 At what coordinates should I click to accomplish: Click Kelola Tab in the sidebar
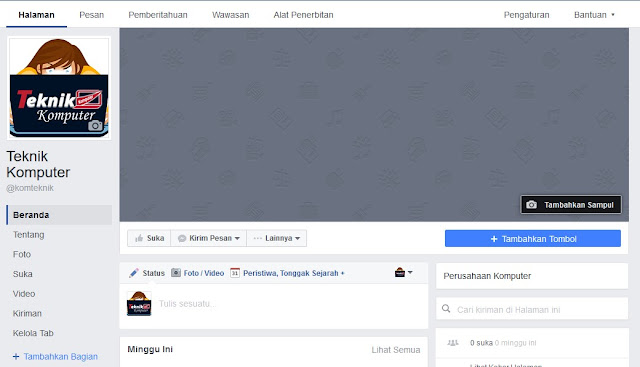pyautogui.click(x=33, y=333)
